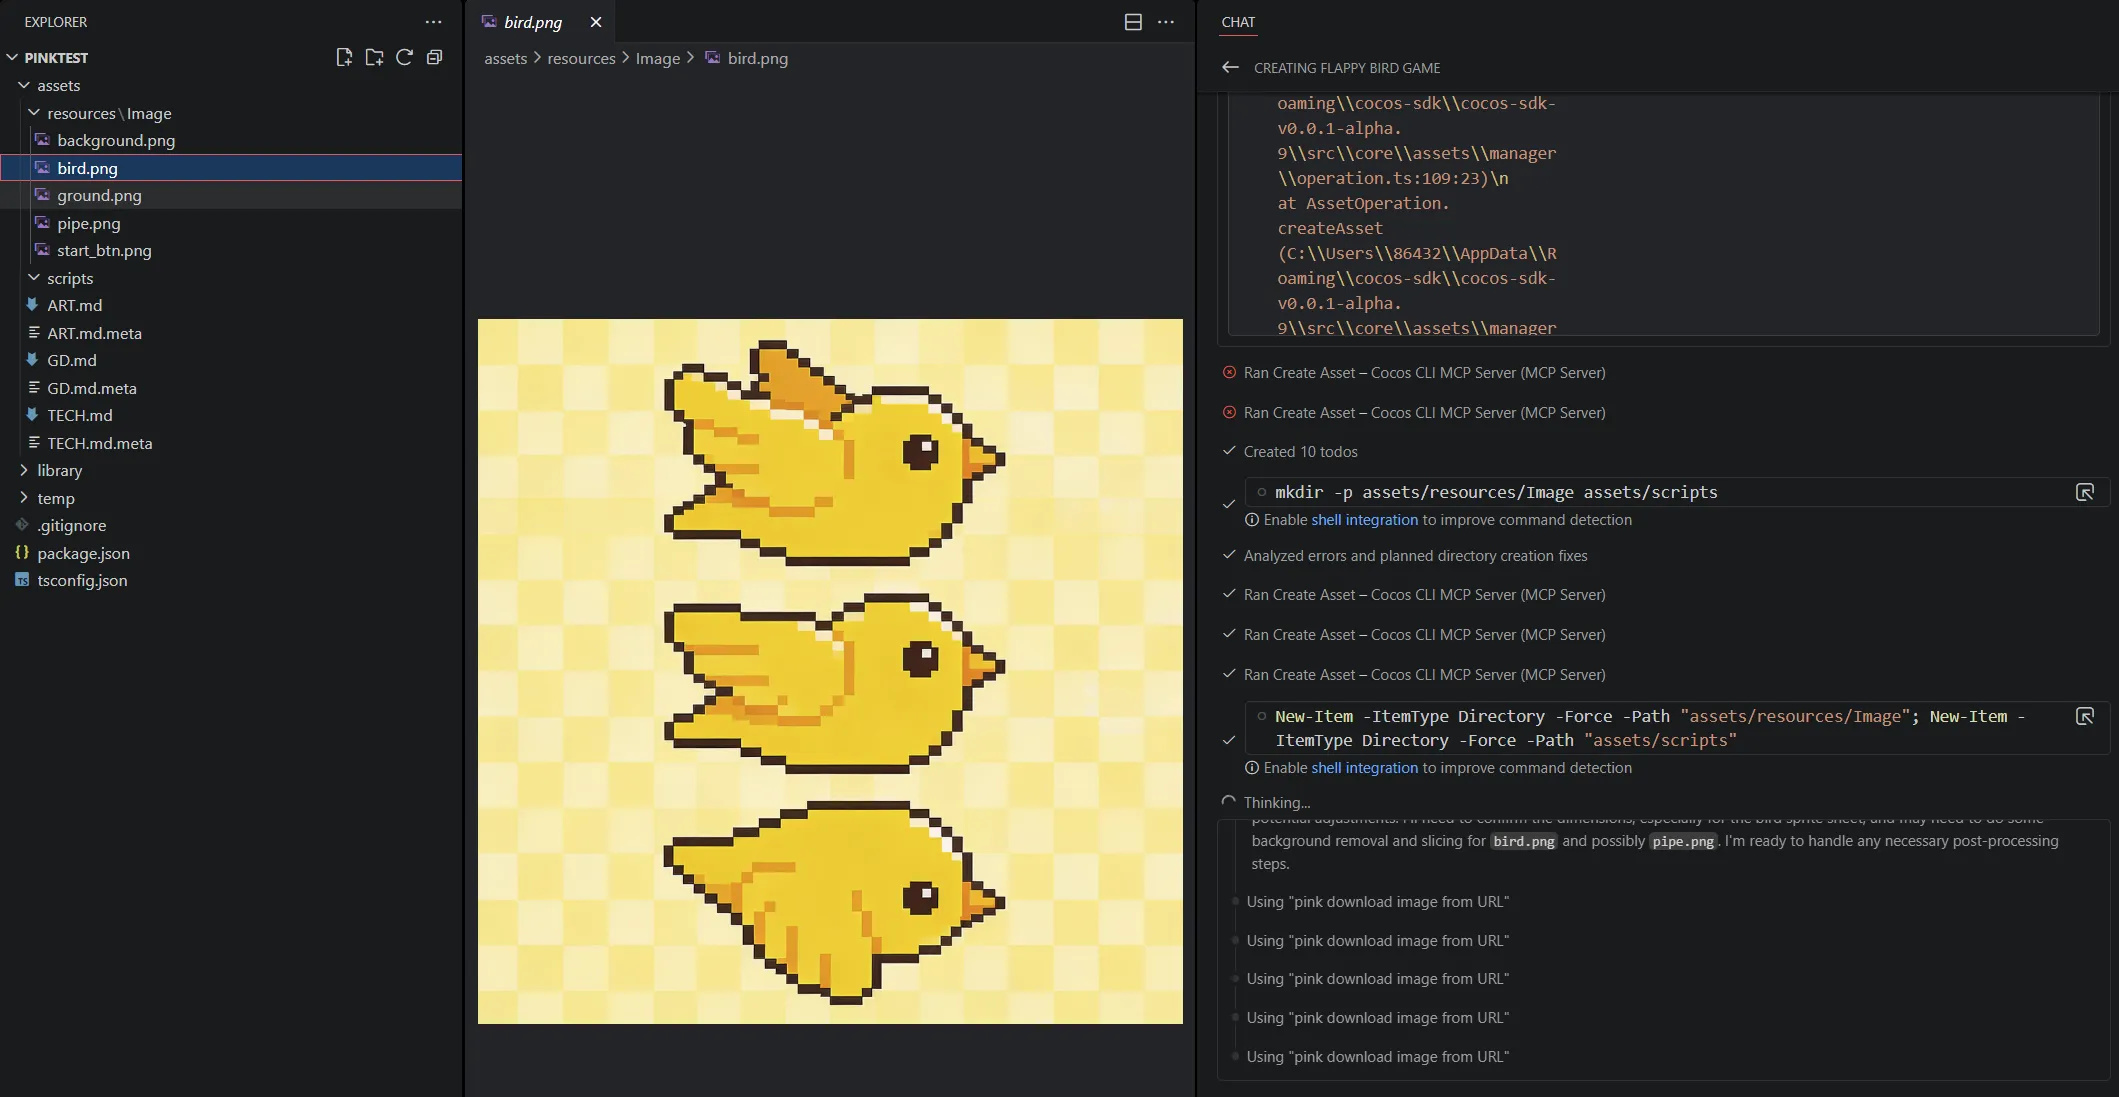Run mkdir command in terminal icon
Screen dimensions: 2119x1097
point(2084,492)
